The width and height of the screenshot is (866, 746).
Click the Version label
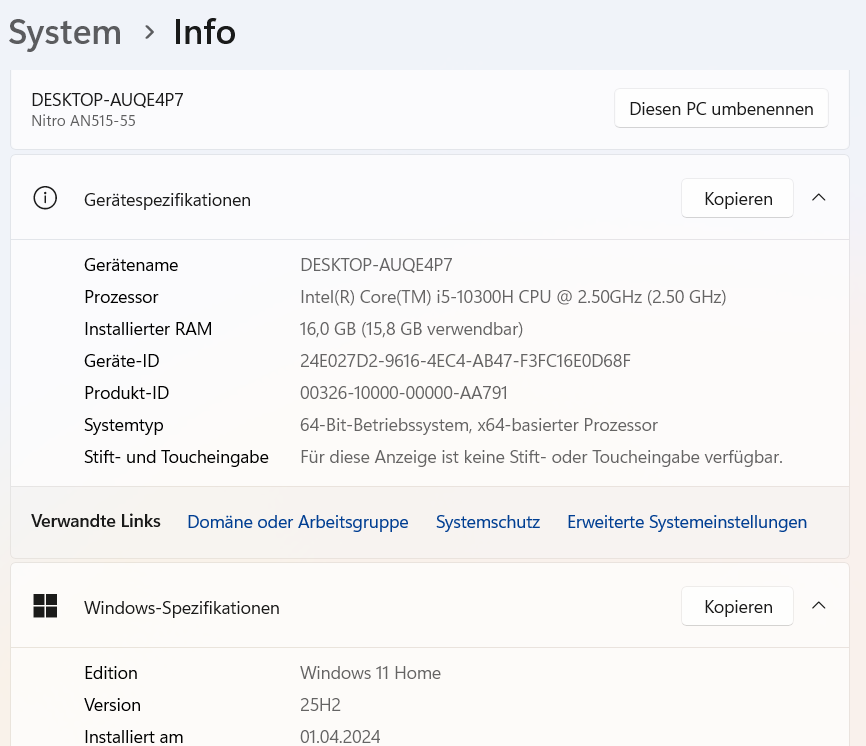tap(112, 705)
